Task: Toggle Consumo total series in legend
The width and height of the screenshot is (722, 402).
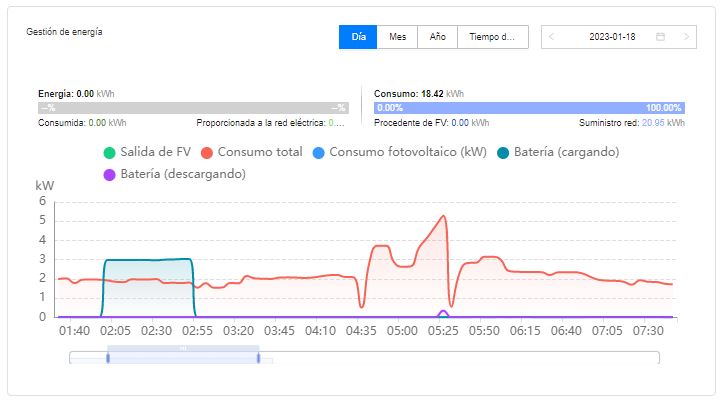Action: 252,152
